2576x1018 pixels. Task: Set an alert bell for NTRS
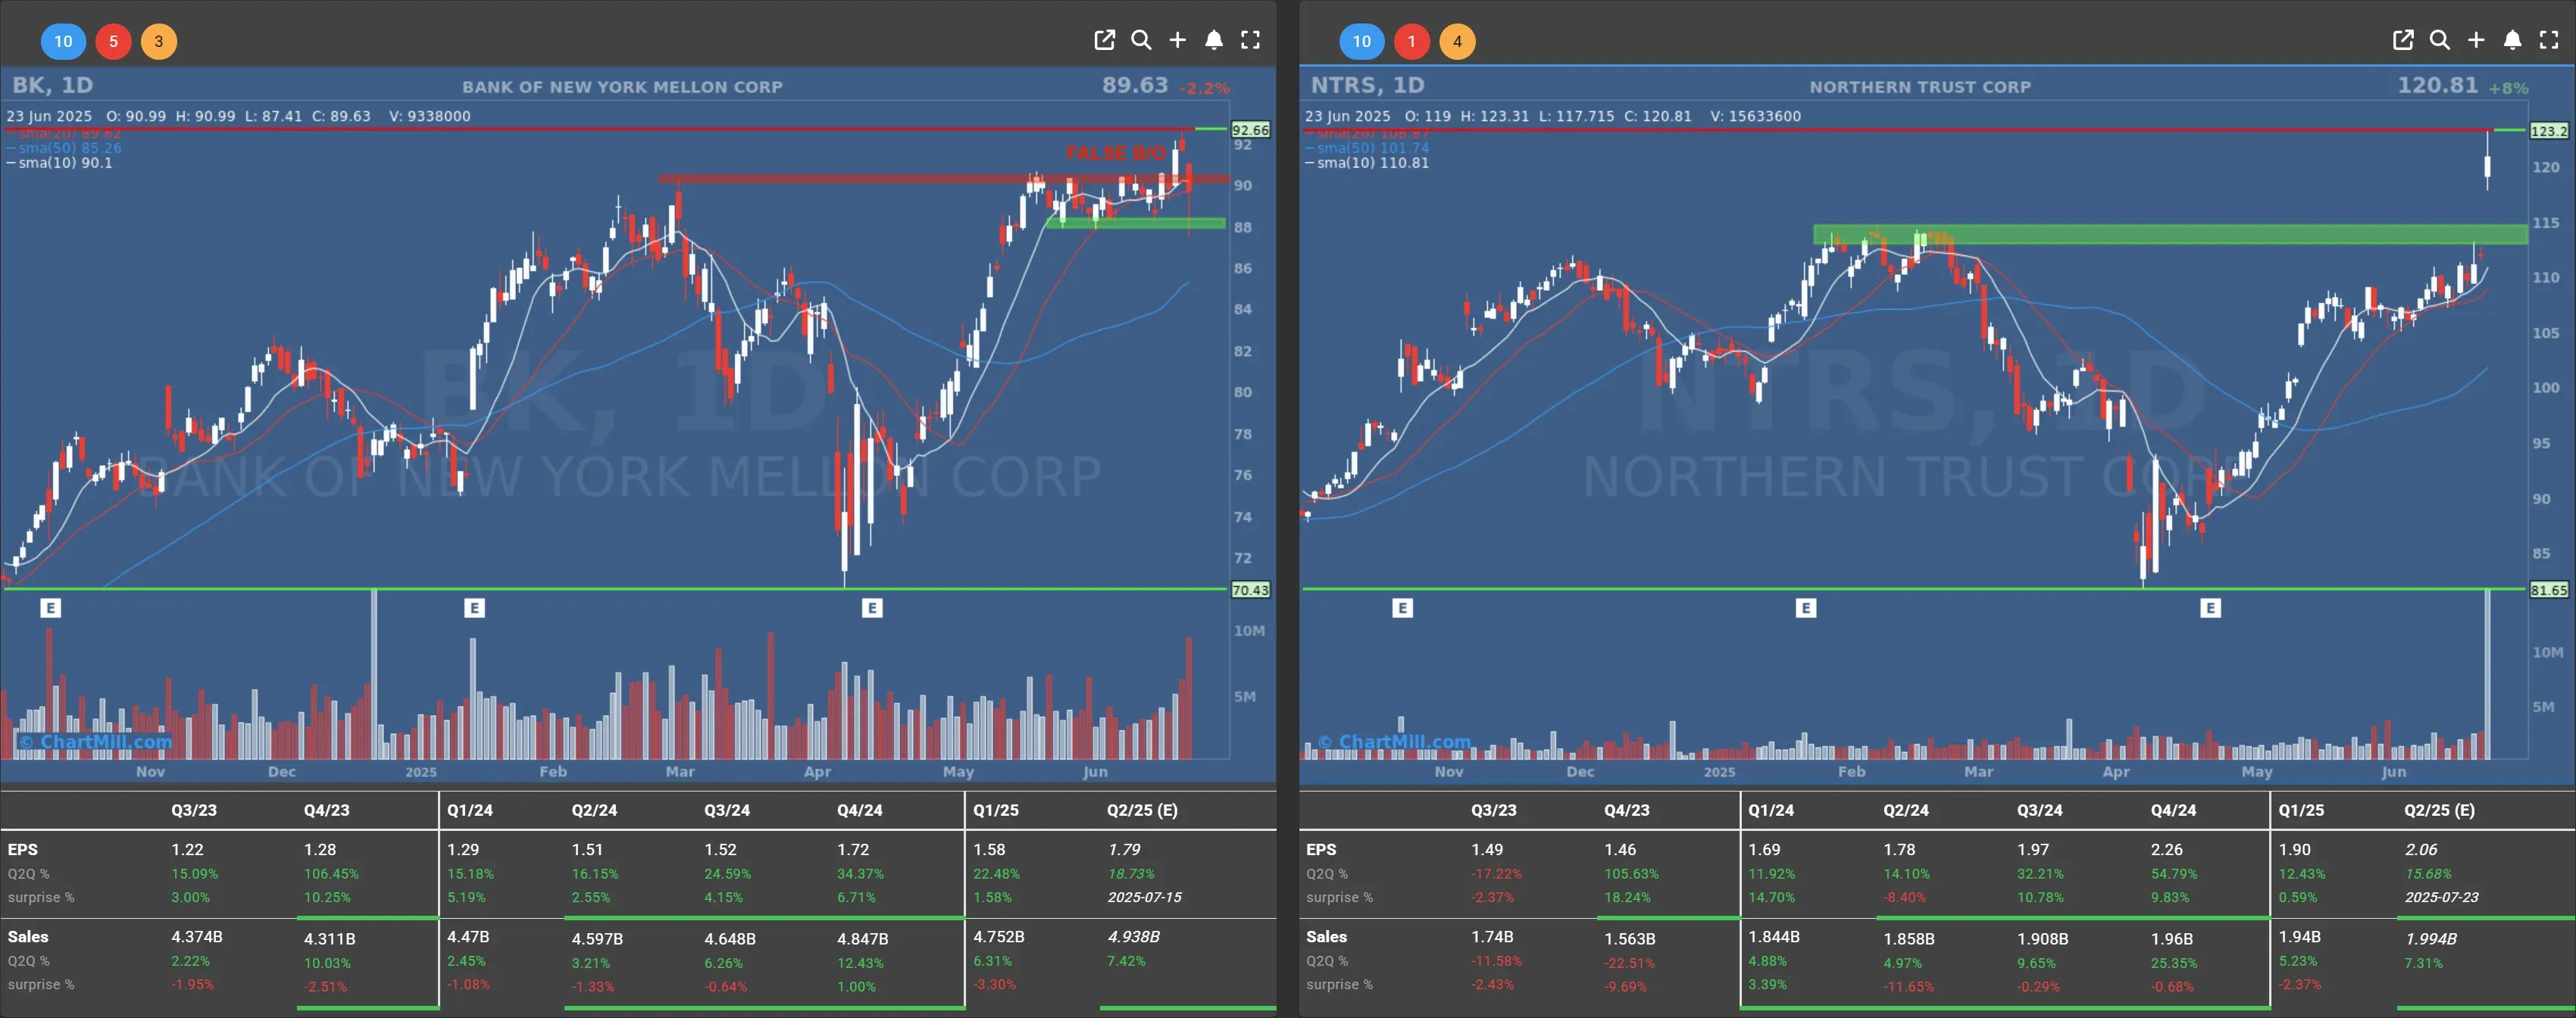2513,40
